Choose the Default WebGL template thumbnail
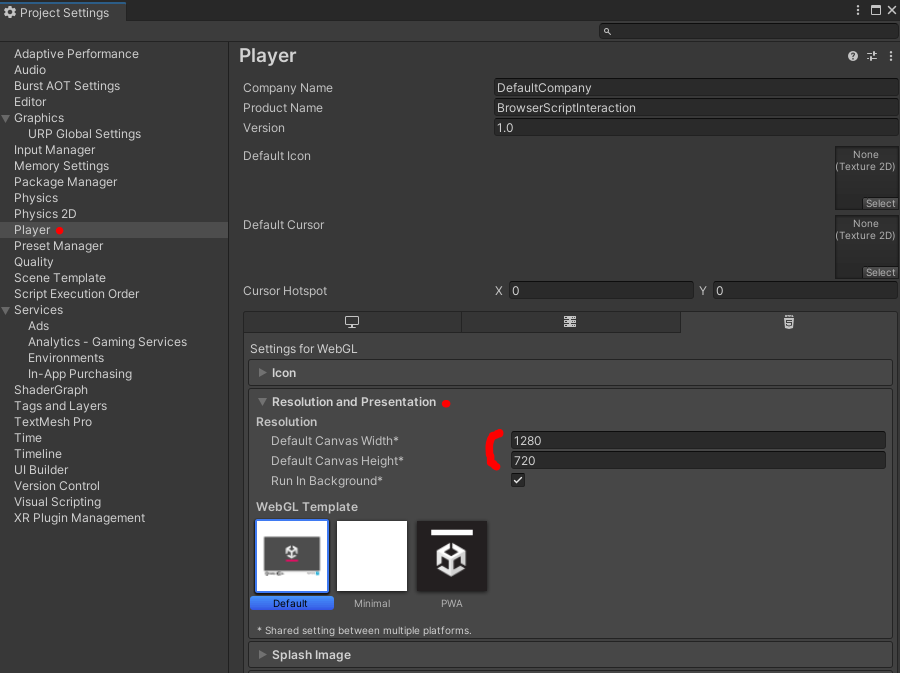 (x=292, y=556)
